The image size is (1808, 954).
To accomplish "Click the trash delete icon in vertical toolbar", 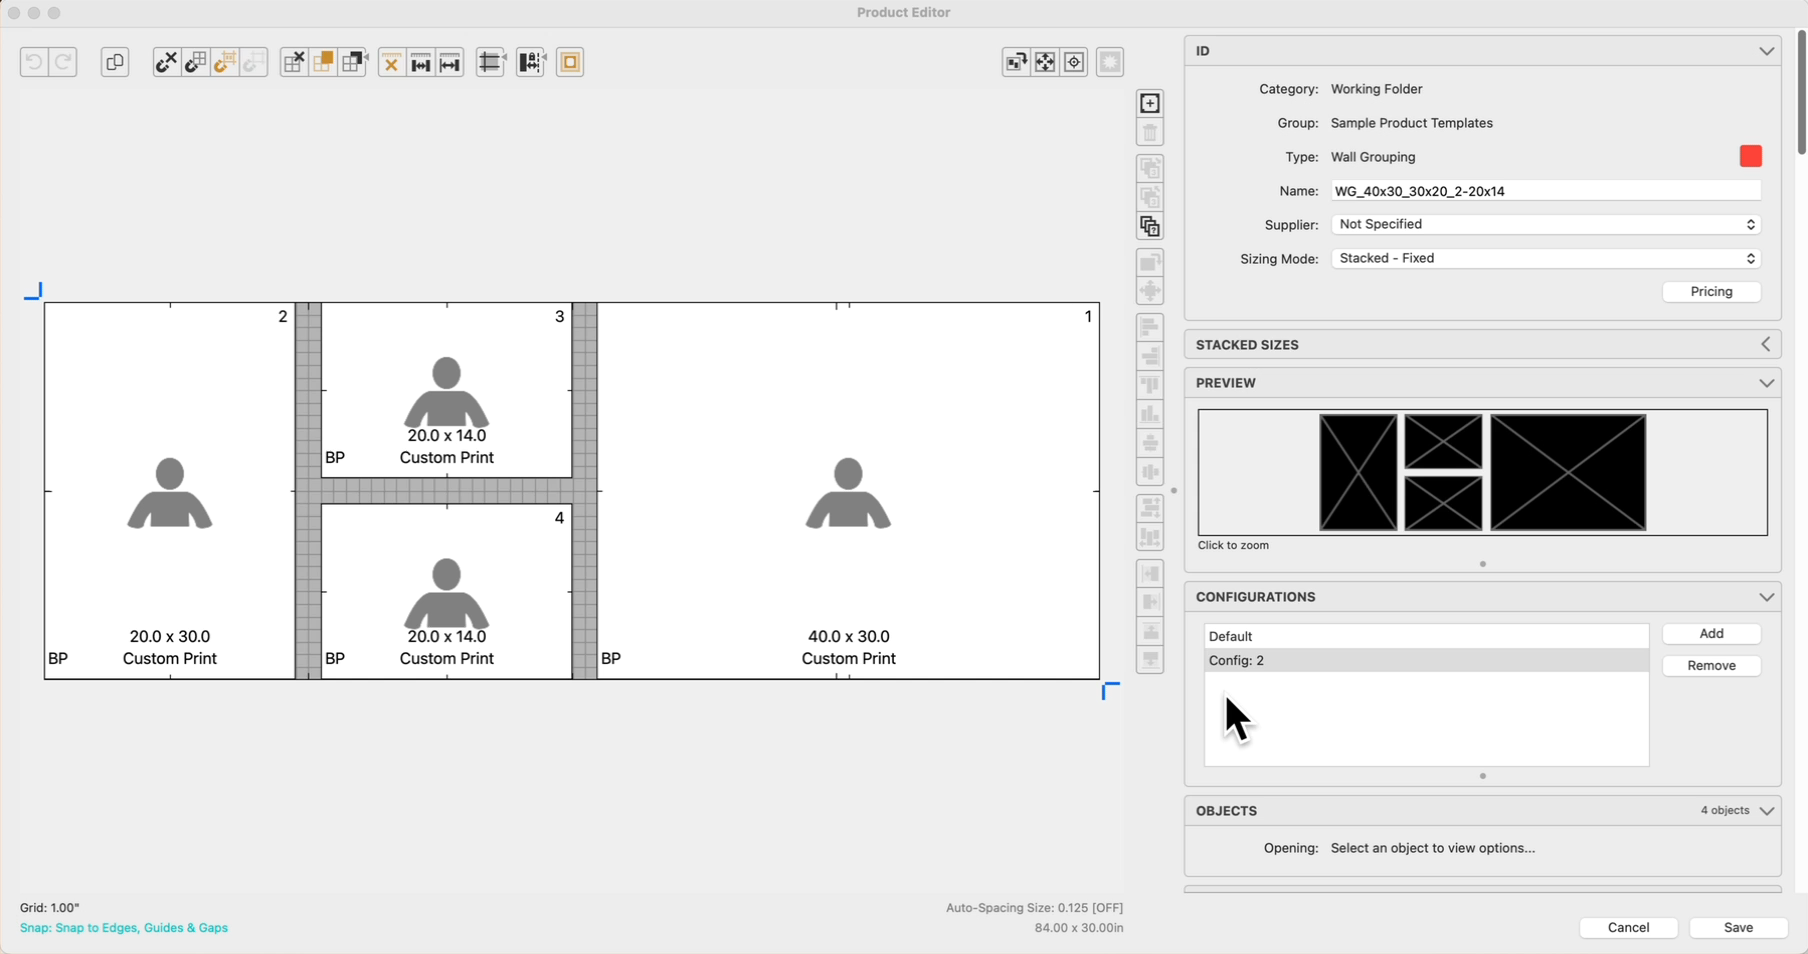I will click(1150, 133).
